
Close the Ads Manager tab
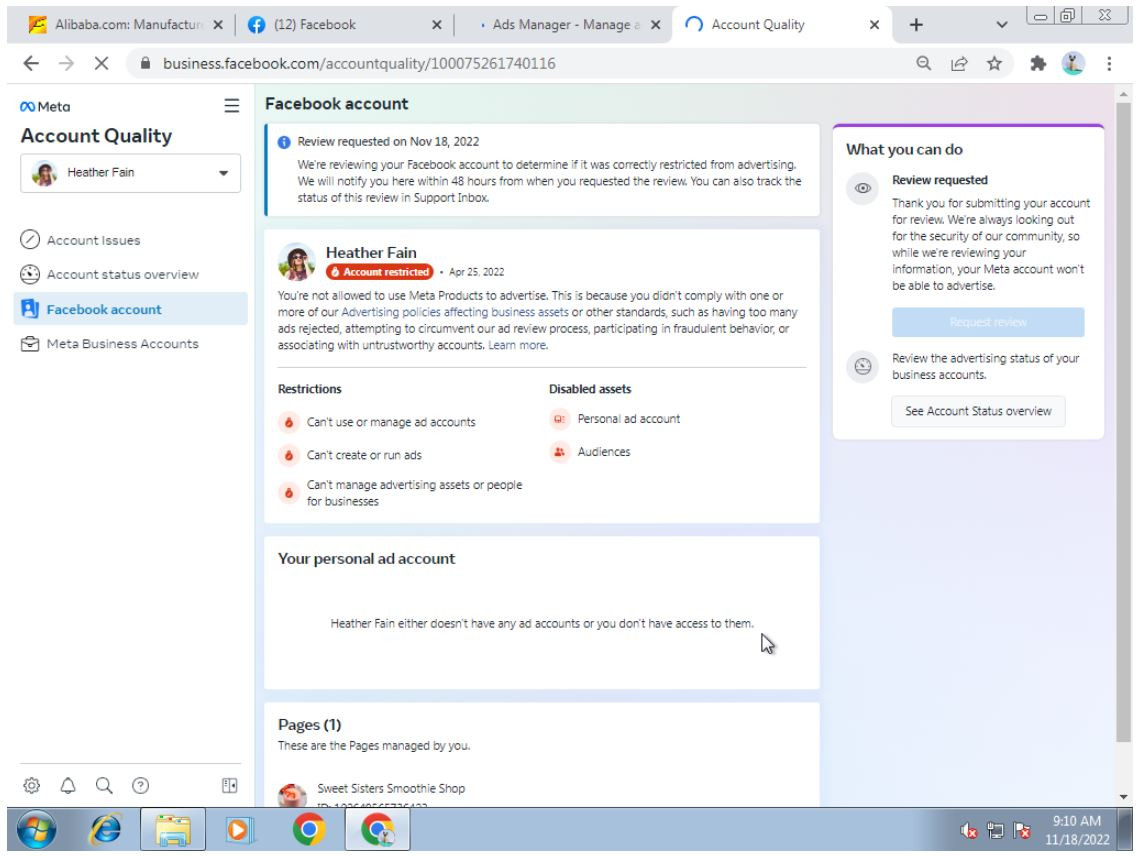click(655, 25)
